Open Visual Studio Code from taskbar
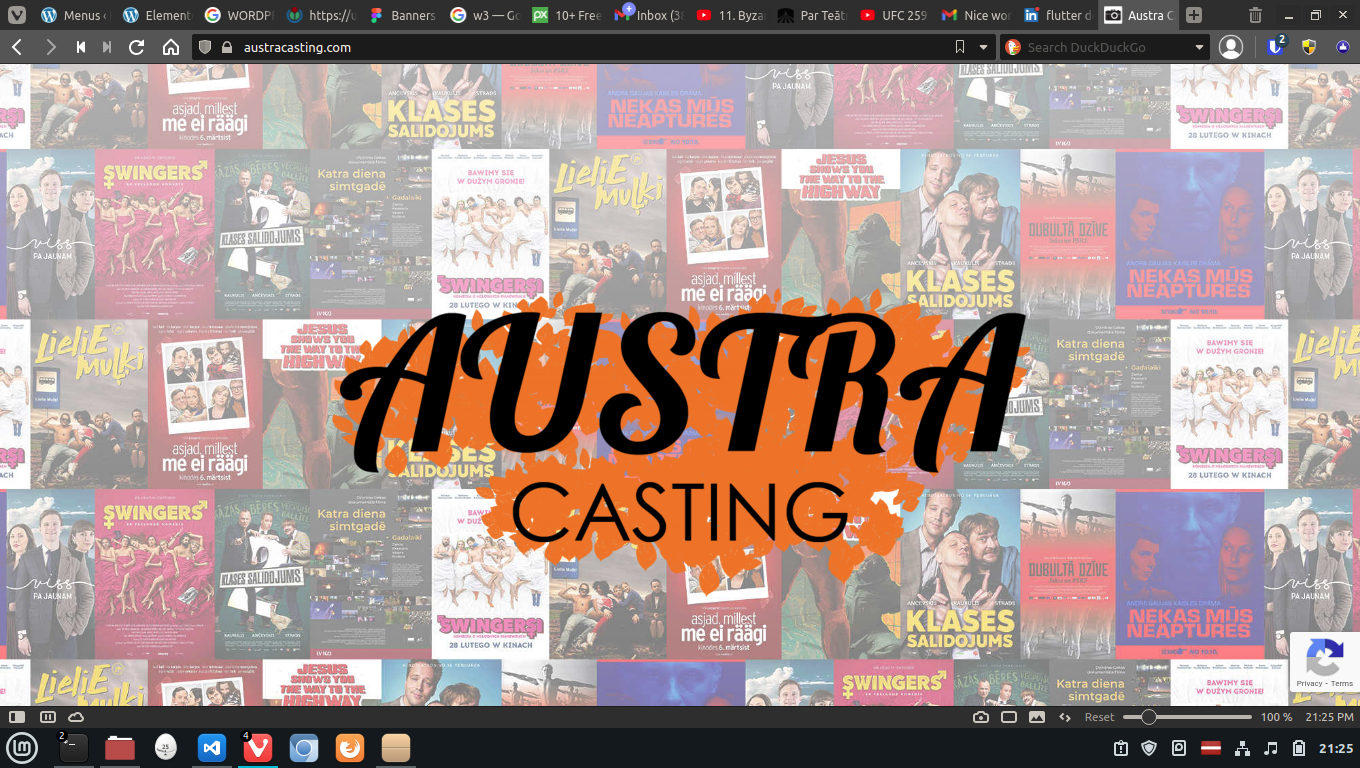 pyautogui.click(x=212, y=747)
